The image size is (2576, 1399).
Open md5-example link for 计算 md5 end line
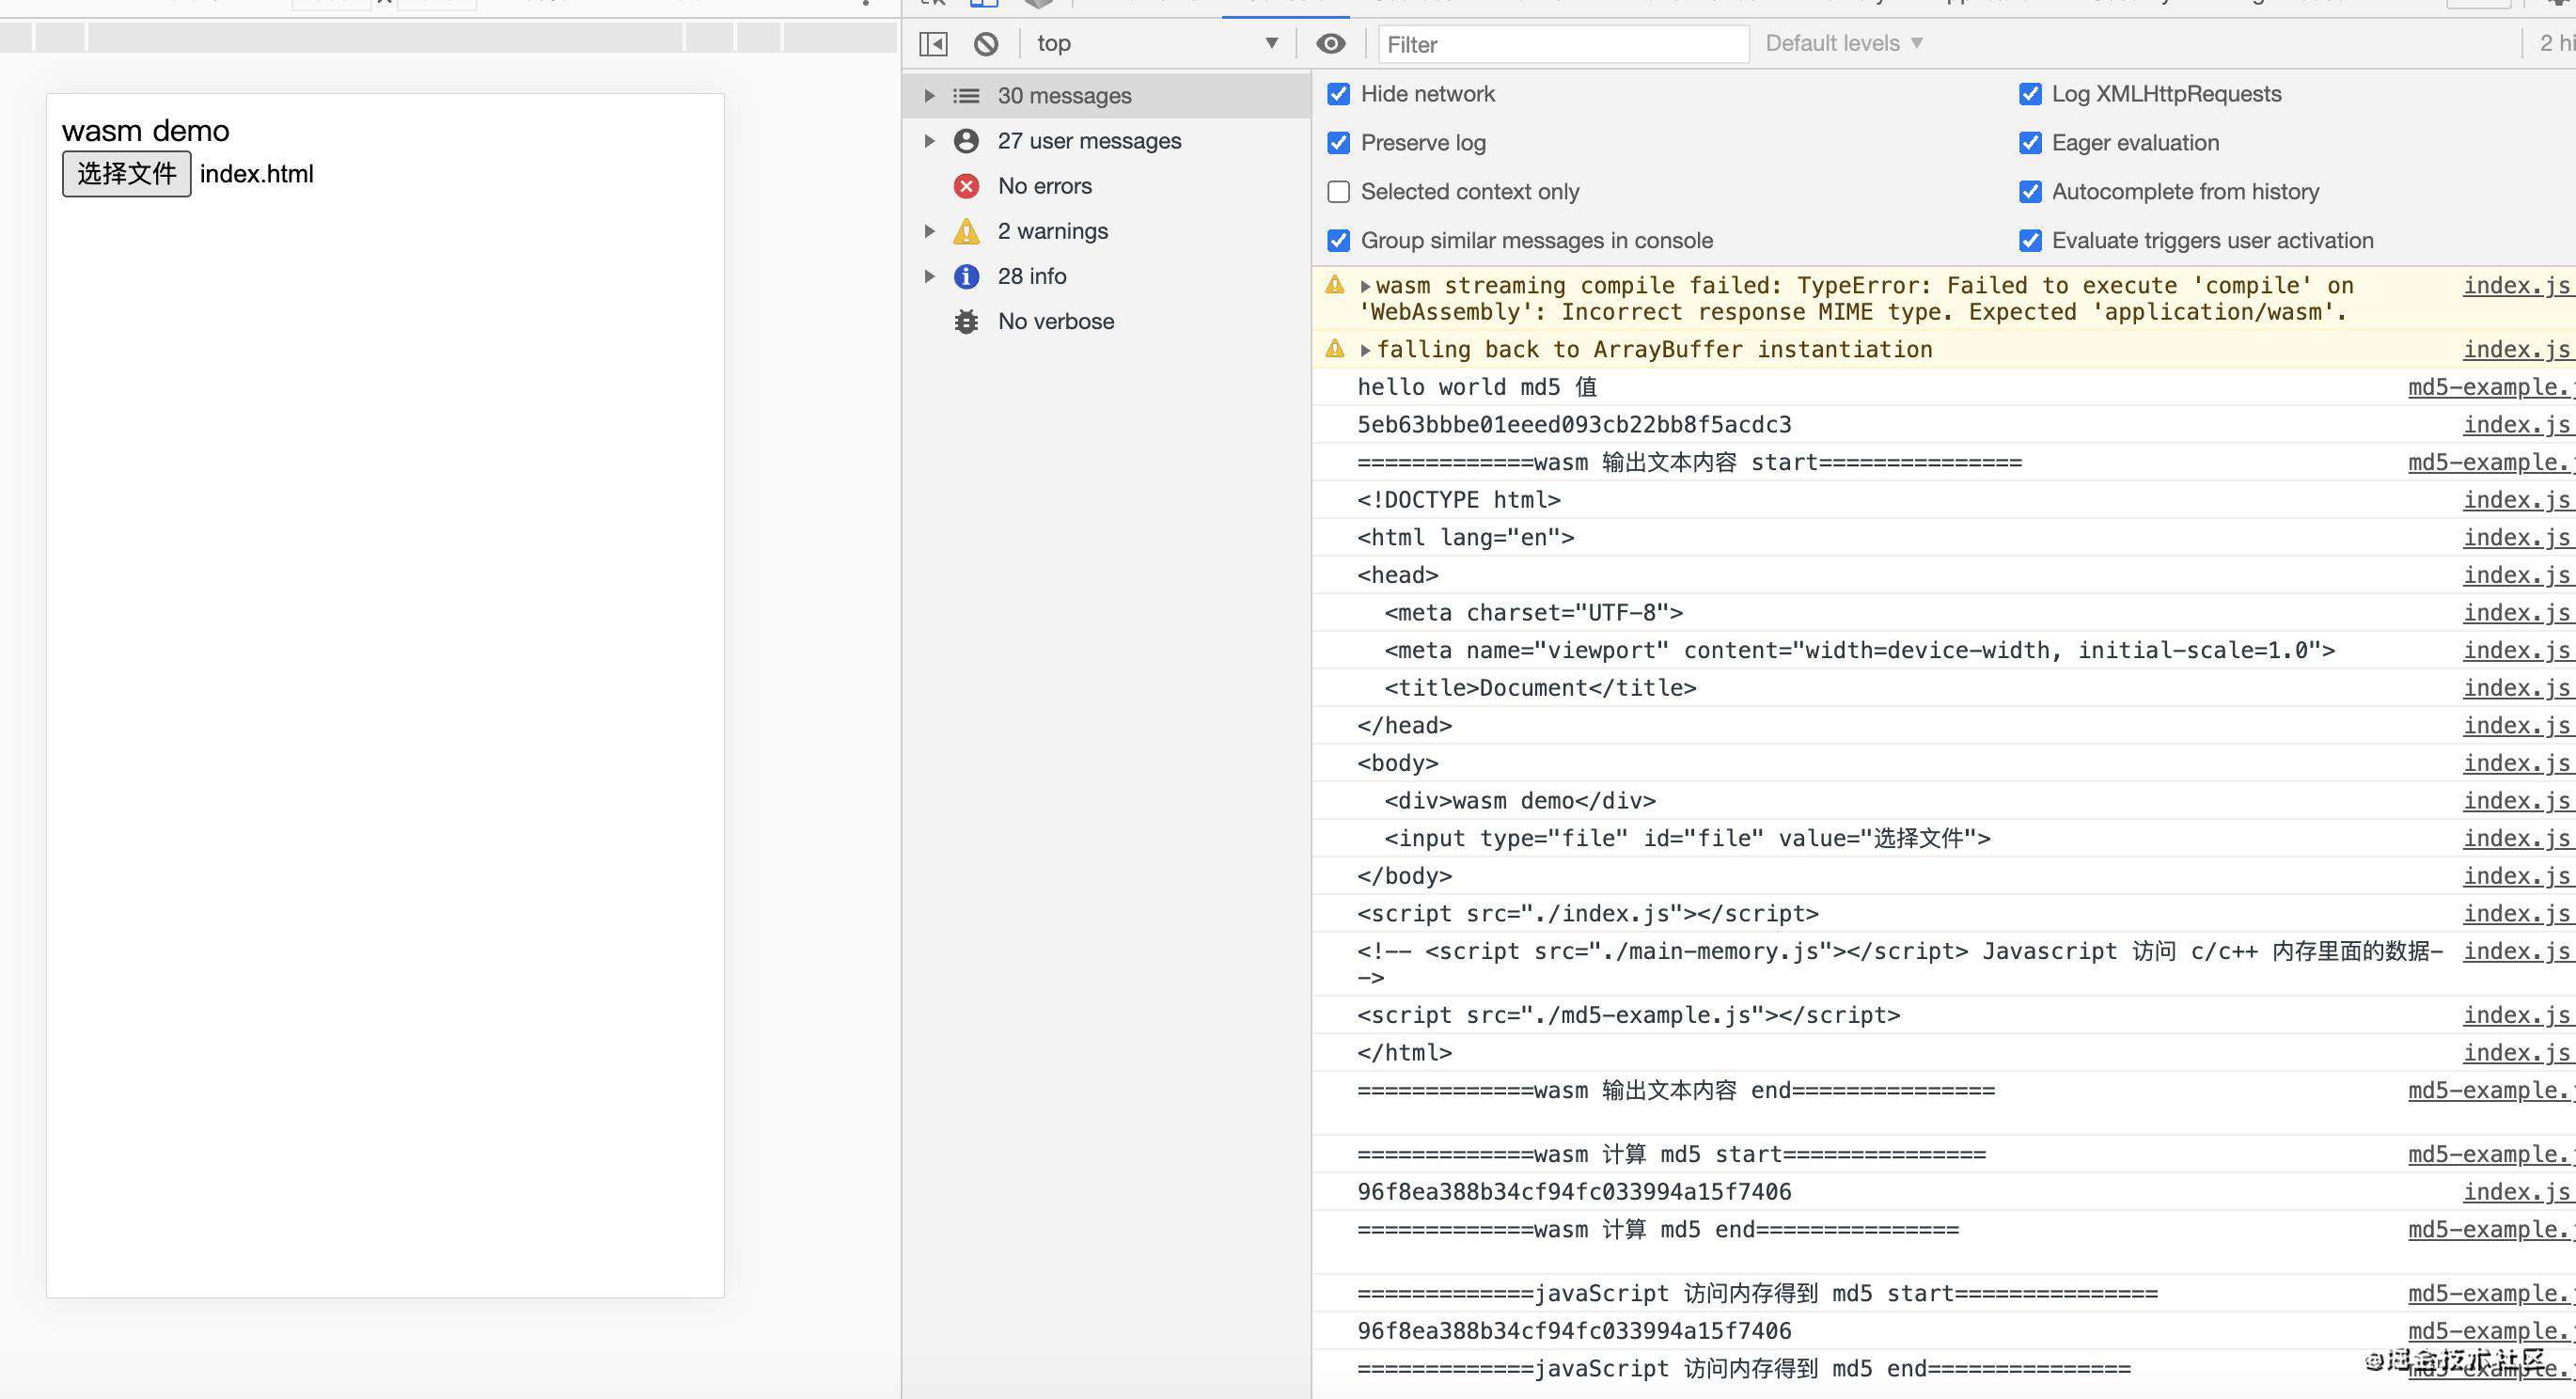click(x=2491, y=1230)
